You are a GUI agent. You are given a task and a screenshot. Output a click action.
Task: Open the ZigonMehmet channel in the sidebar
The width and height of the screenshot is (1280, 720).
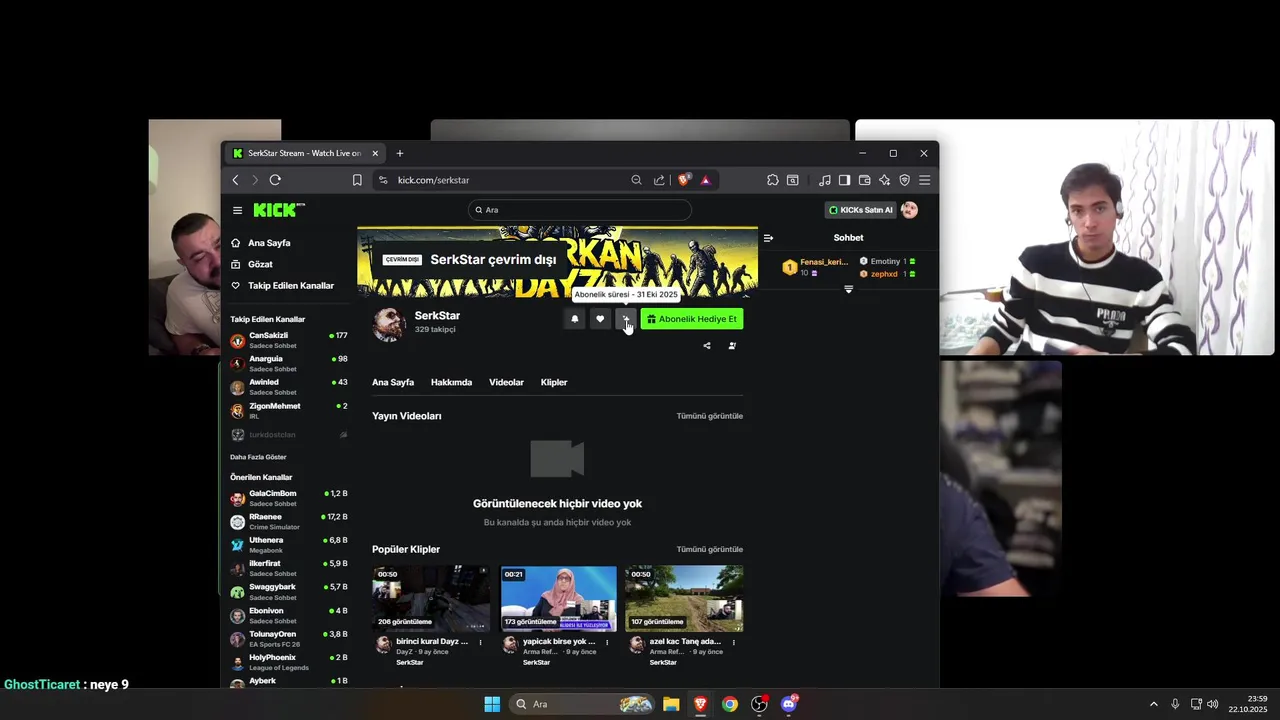tap(289, 410)
